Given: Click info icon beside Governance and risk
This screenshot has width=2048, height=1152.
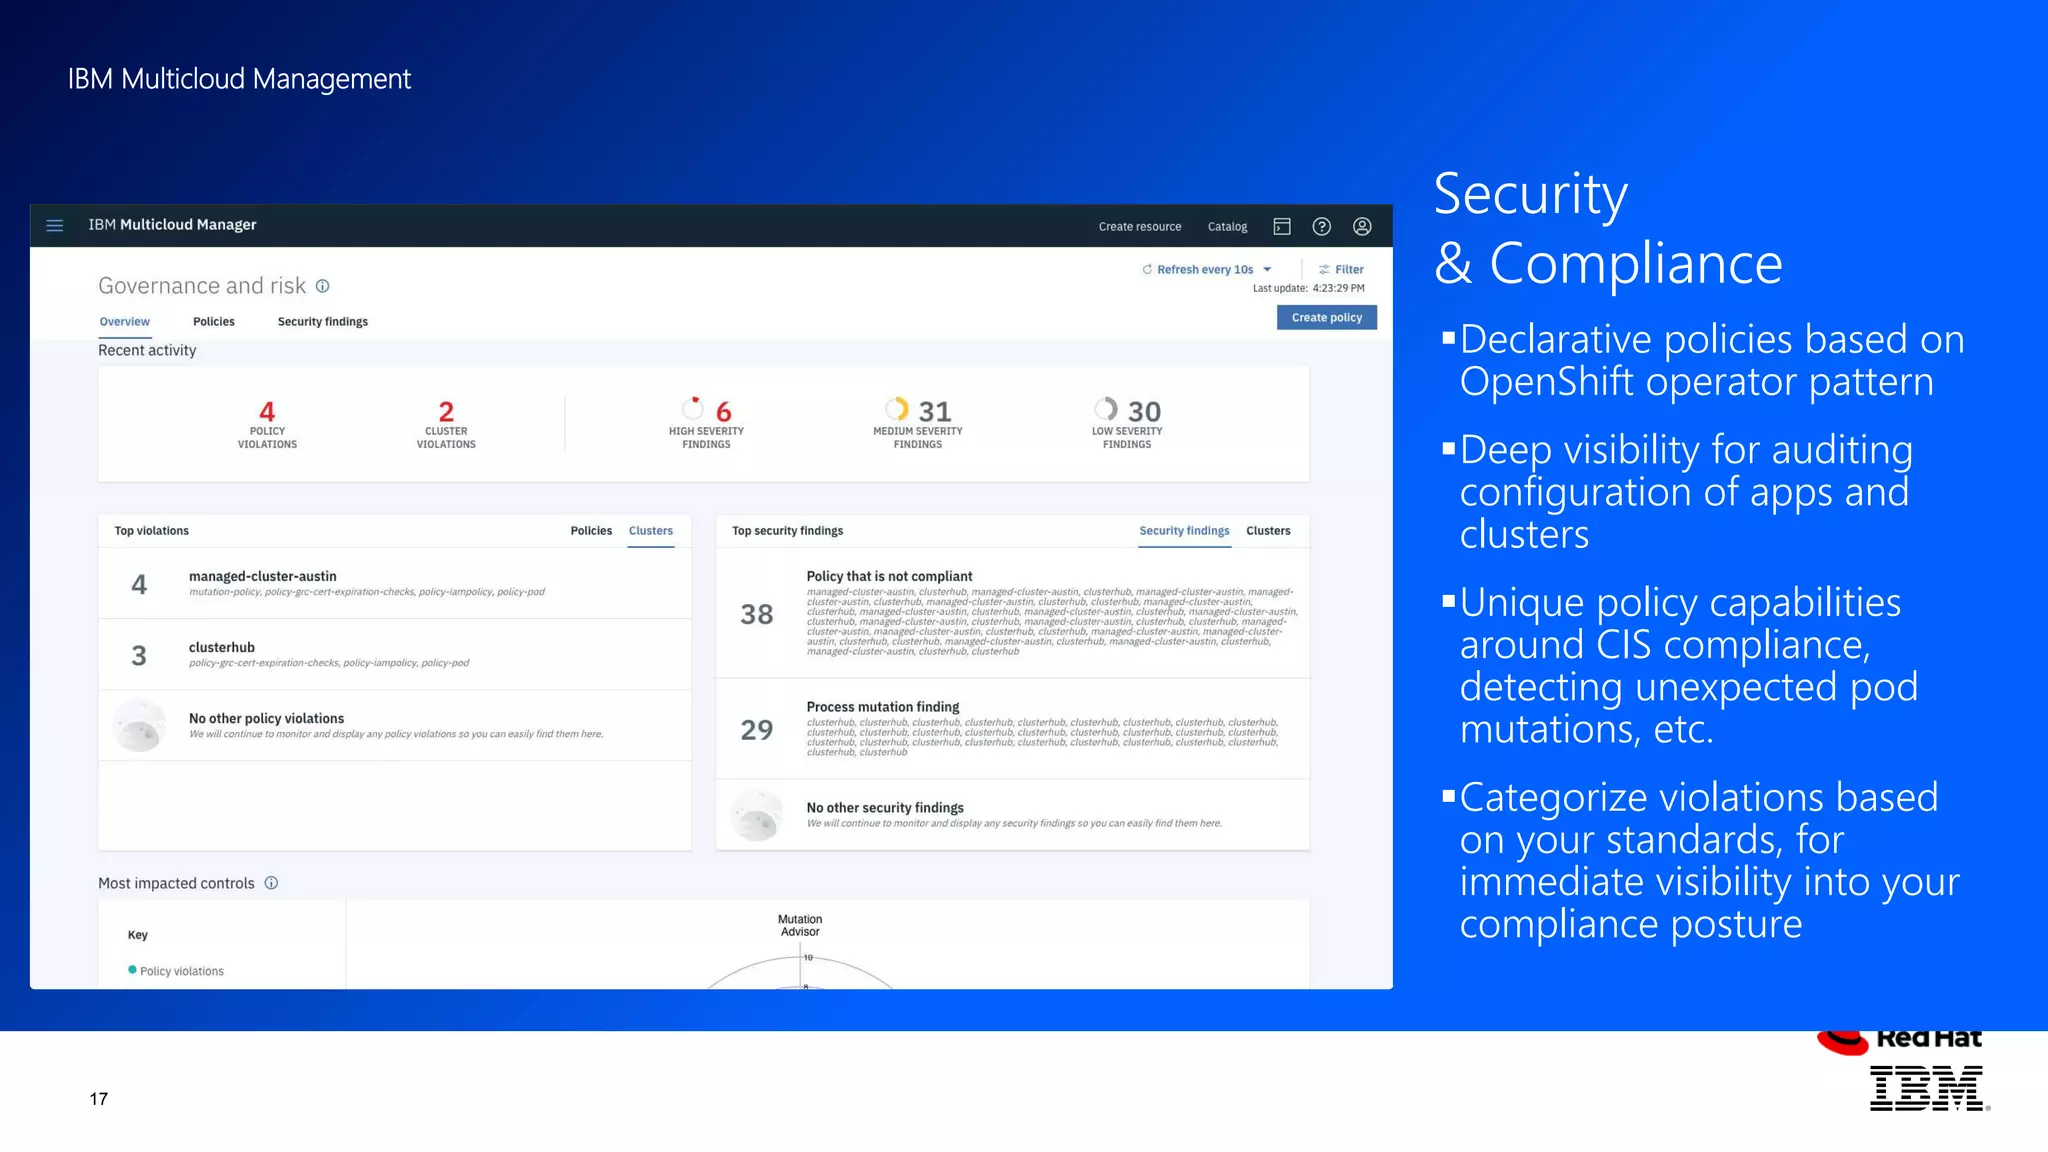Looking at the screenshot, I should click(x=323, y=286).
